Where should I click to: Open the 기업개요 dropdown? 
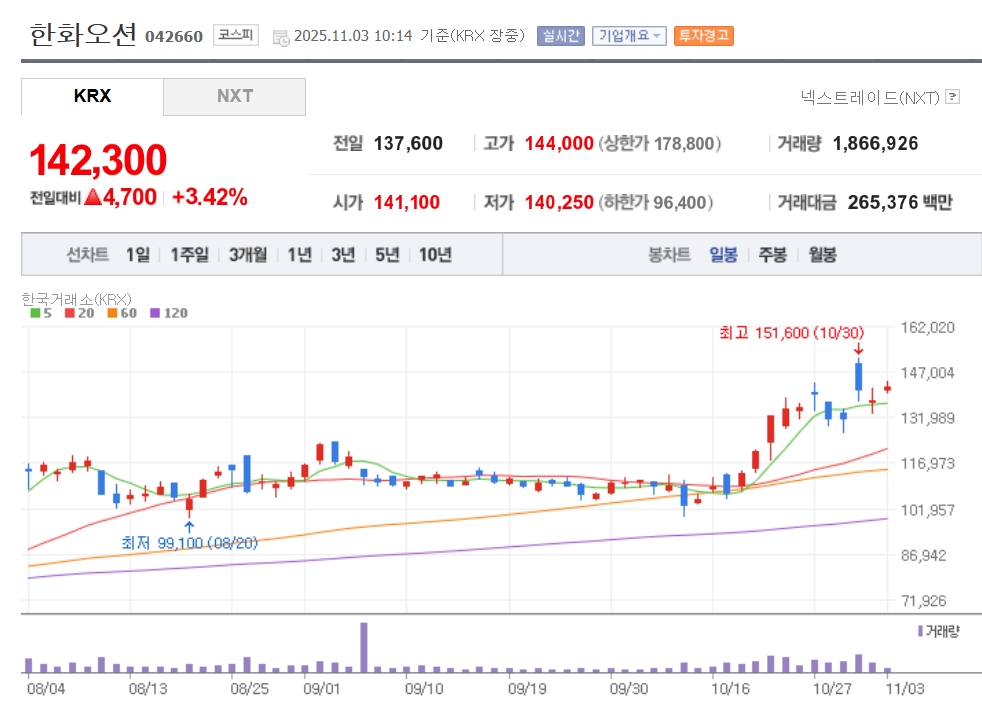629,36
